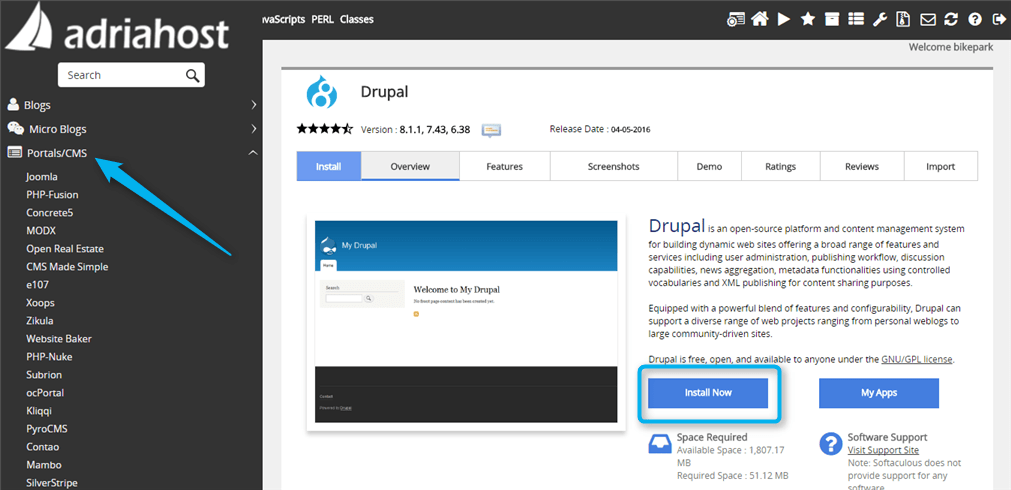Select Xoops in the CMS list
Image resolution: width=1011 pixels, height=490 pixels.
(40, 303)
